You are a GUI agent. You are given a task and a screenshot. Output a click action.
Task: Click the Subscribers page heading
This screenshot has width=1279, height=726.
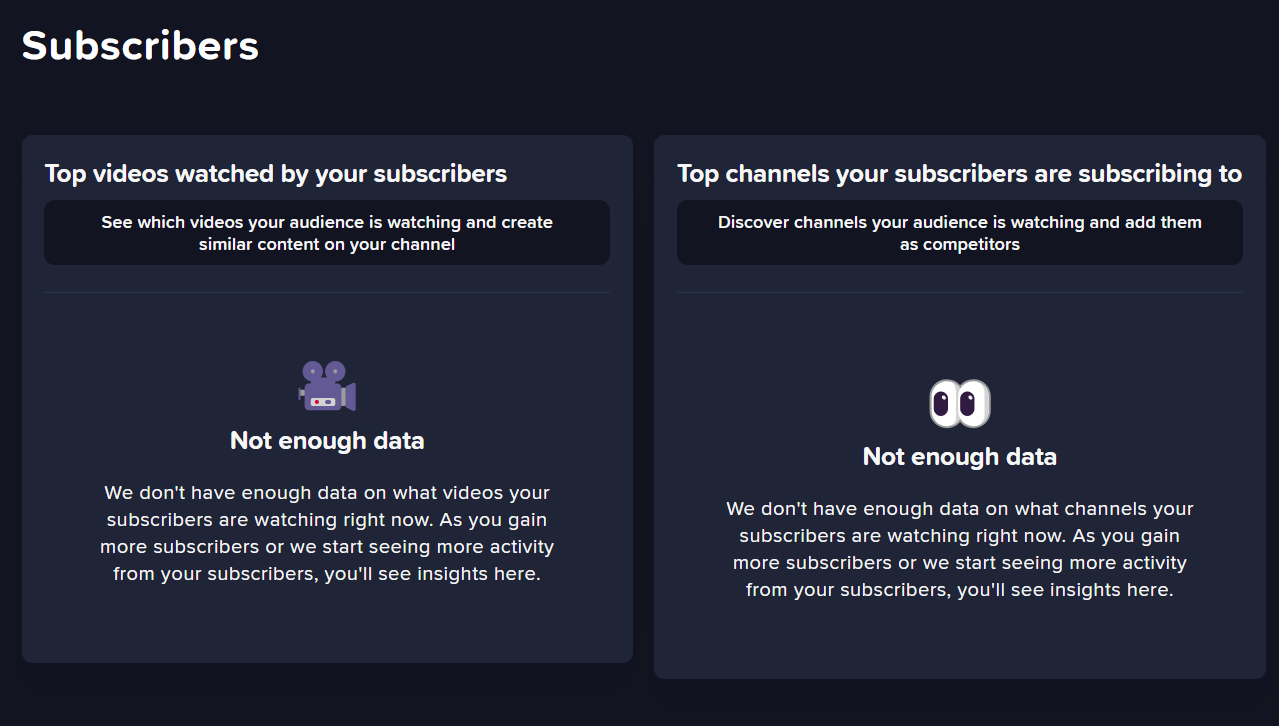pos(140,45)
